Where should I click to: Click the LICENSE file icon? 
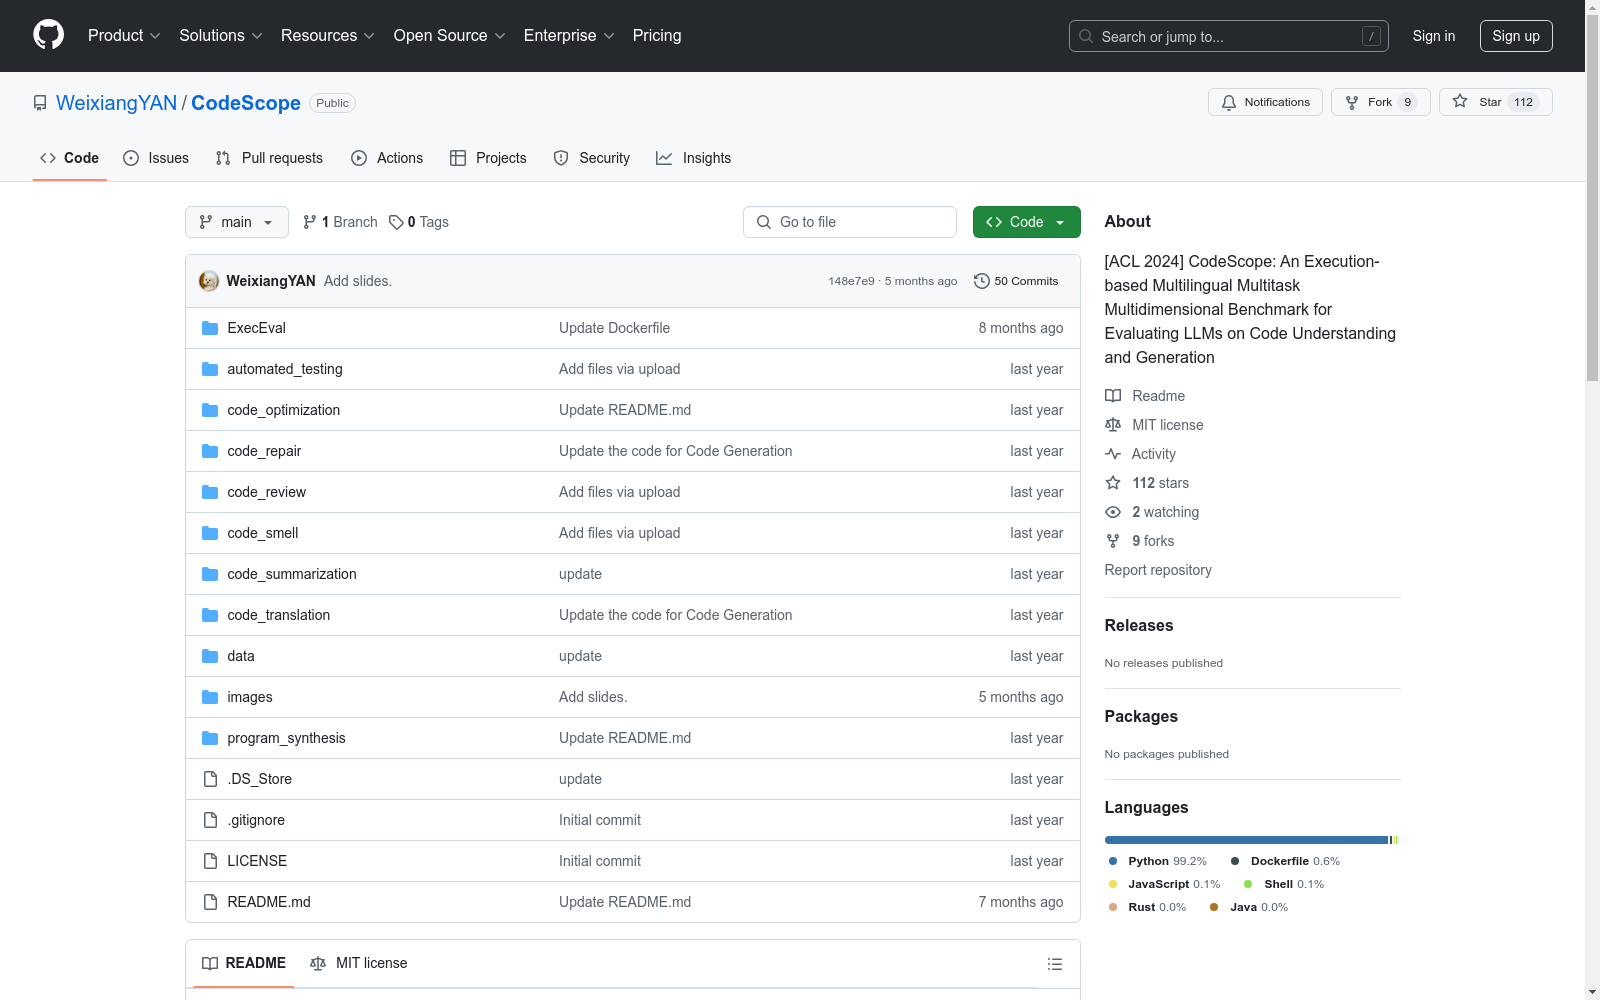coord(210,861)
